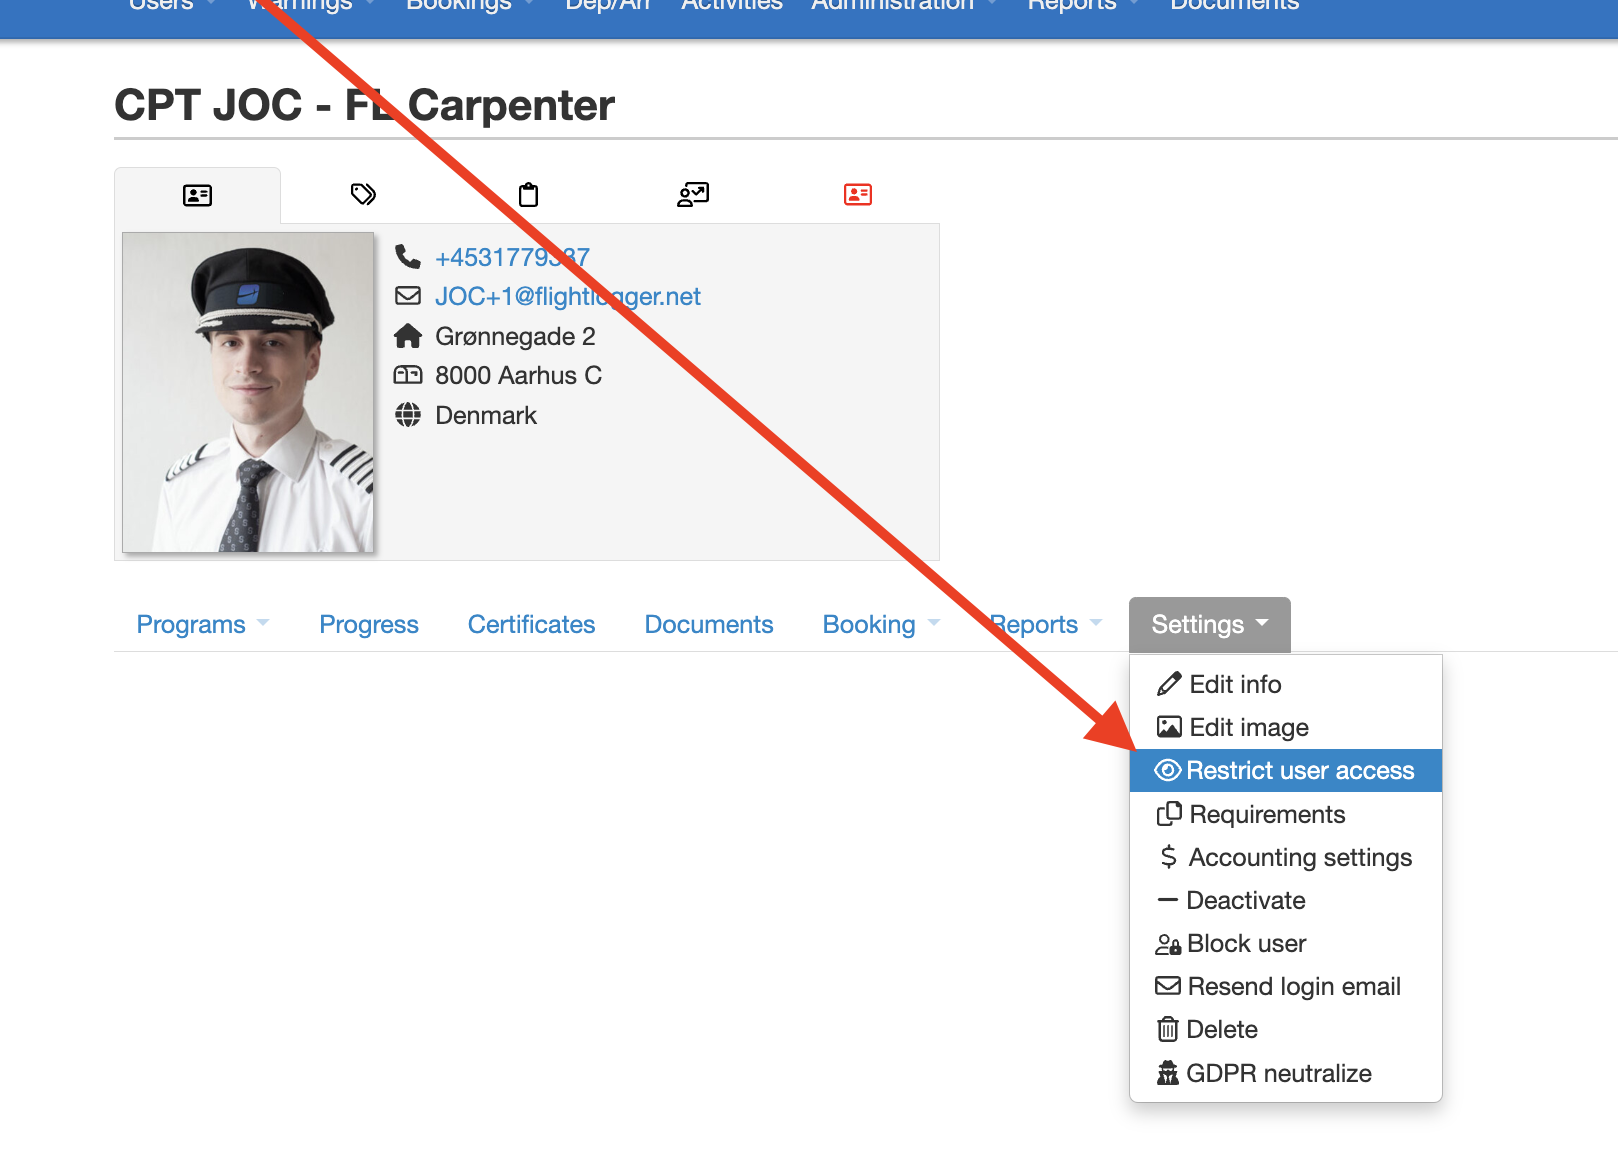
Task: Enable Restrict user access for this user
Action: (1299, 770)
